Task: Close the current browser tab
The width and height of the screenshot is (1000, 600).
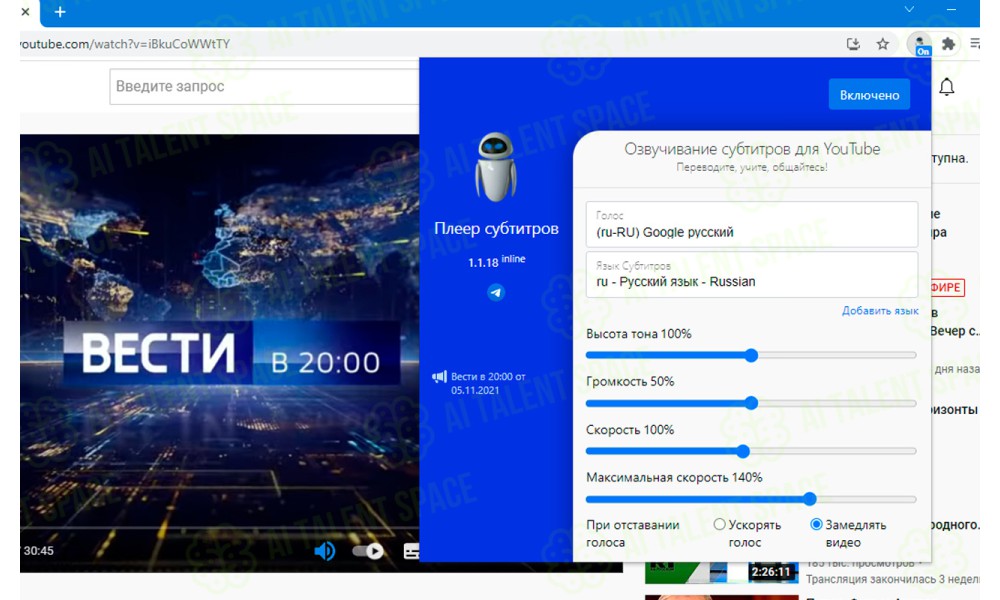Action: point(26,11)
